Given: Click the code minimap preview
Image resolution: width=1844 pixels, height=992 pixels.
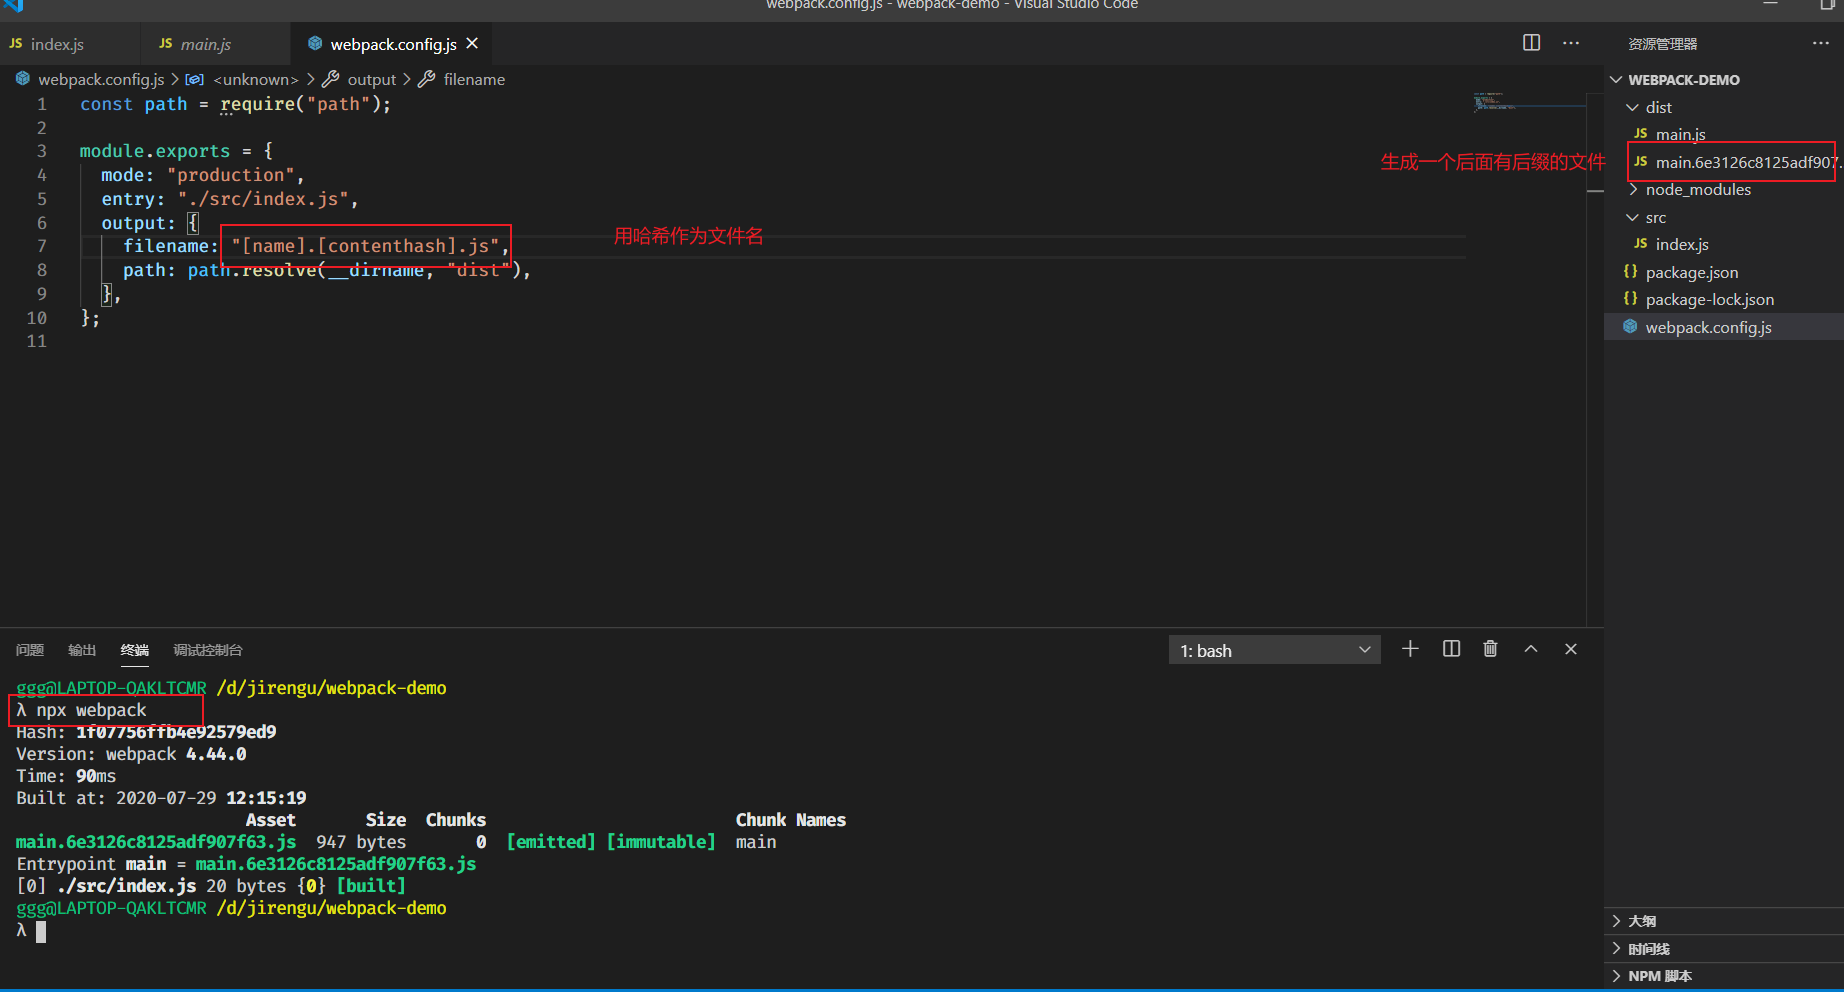Looking at the screenshot, I should (x=1528, y=102).
